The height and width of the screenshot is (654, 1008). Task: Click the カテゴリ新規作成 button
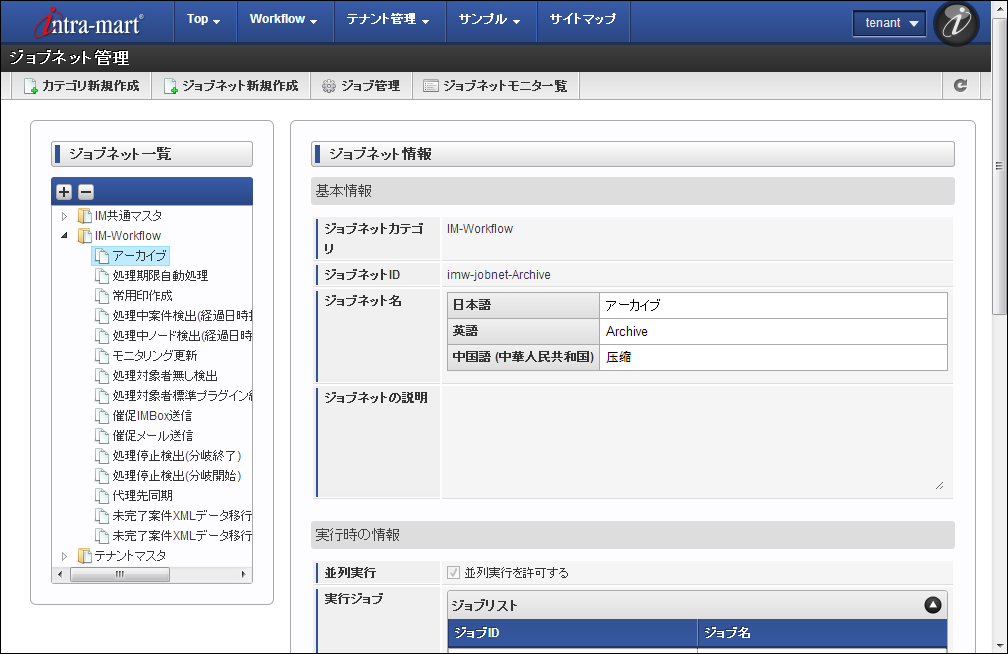click(81, 86)
